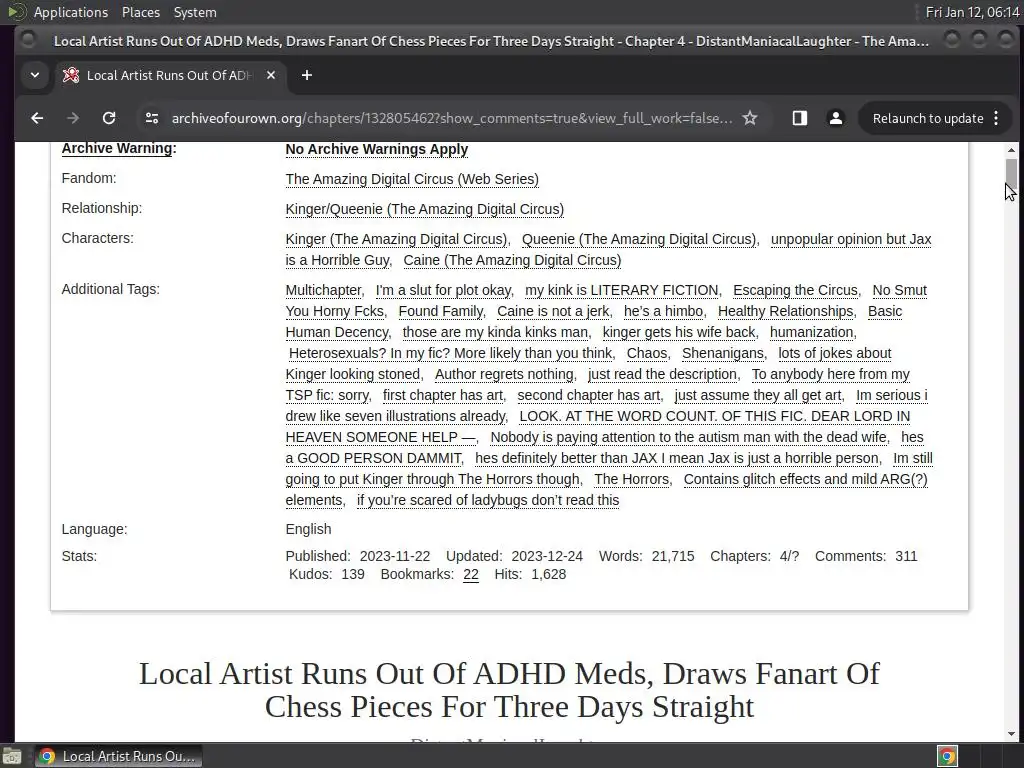This screenshot has height=768, width=1024.
Task: Click he's a himbo tag
Action: pos(663,311)
